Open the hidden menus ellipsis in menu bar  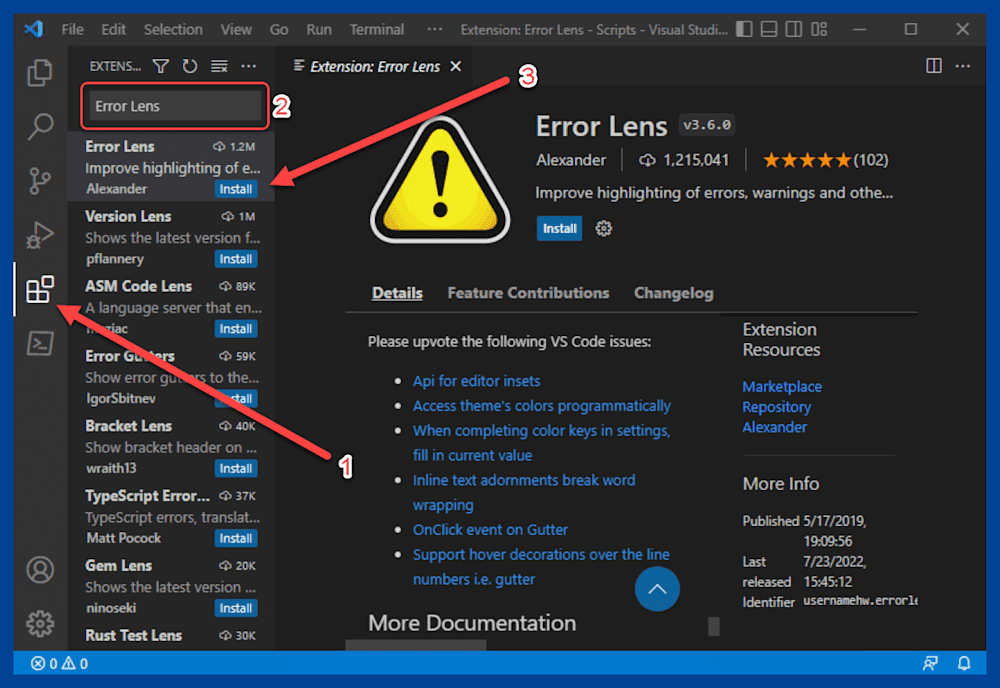[434, 29]
